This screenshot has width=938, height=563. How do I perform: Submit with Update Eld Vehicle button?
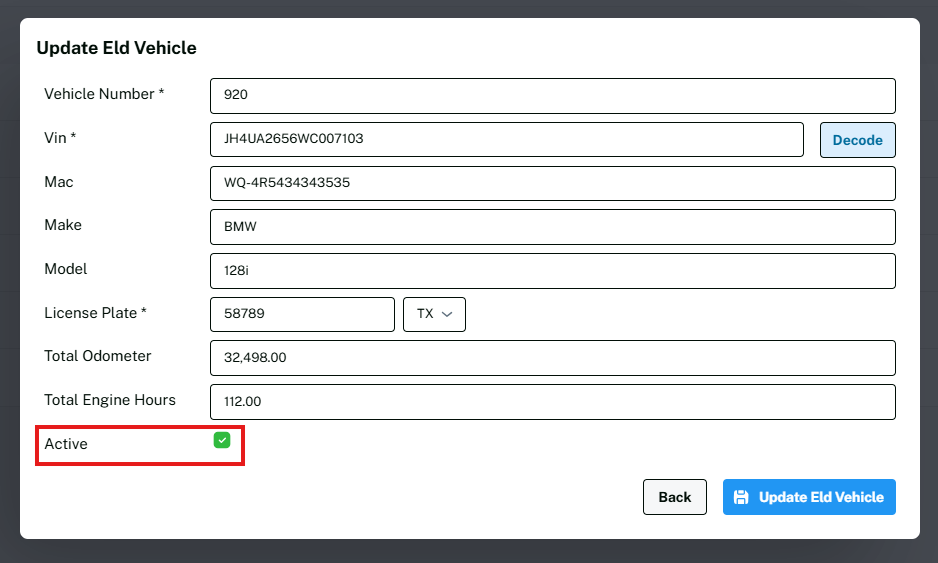pyautogui.click(x=809, y=497)
